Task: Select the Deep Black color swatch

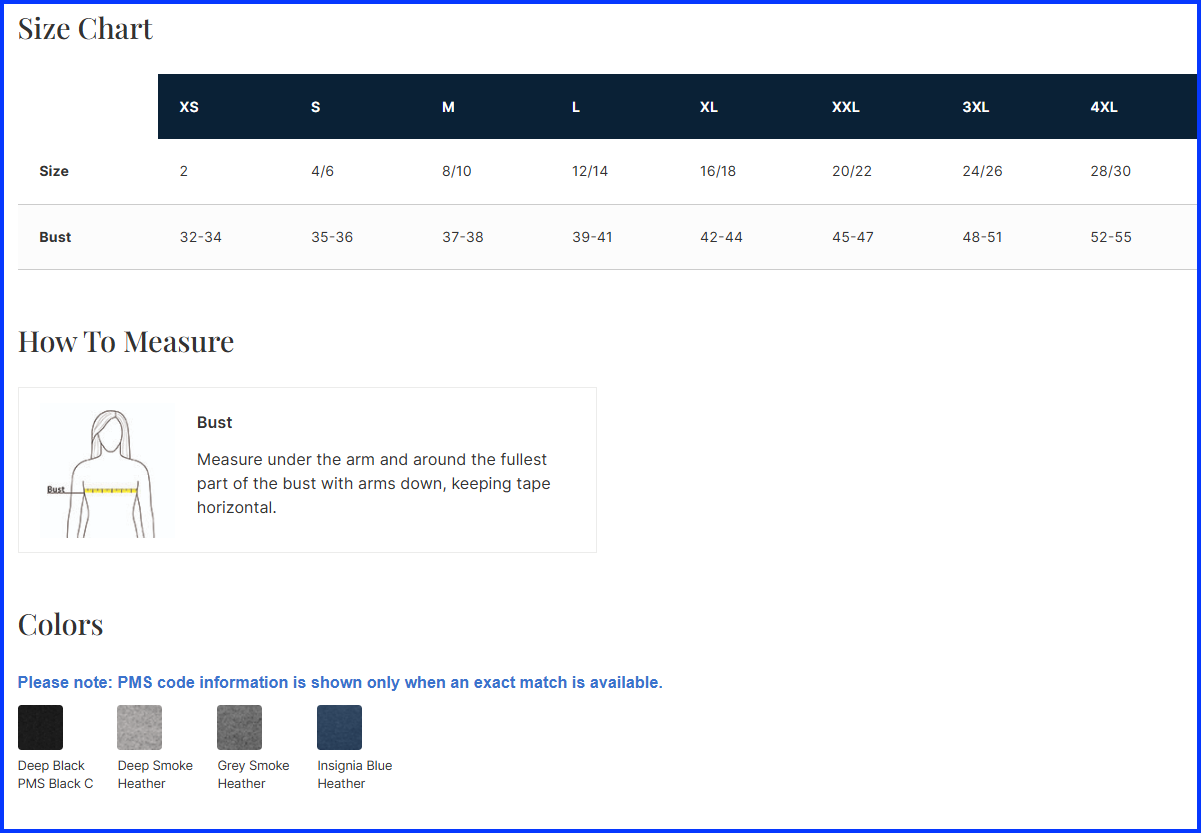Action: [x=40, y=727]
